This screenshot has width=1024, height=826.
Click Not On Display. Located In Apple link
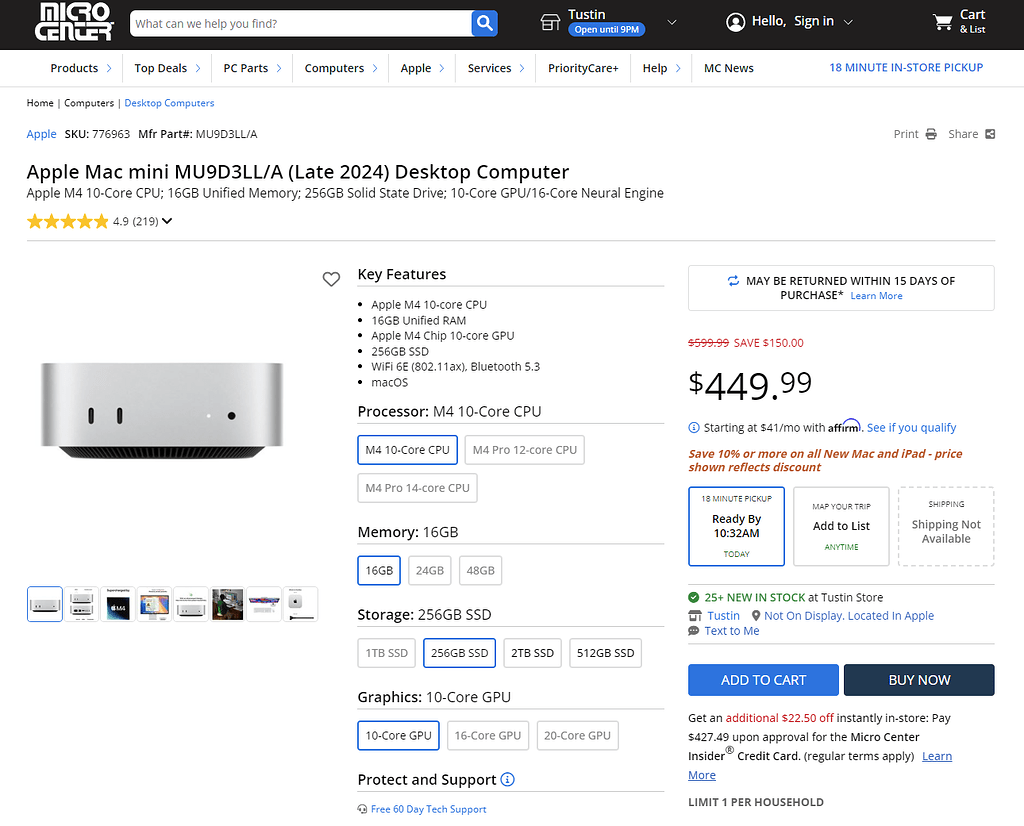[x=848, y=616]
